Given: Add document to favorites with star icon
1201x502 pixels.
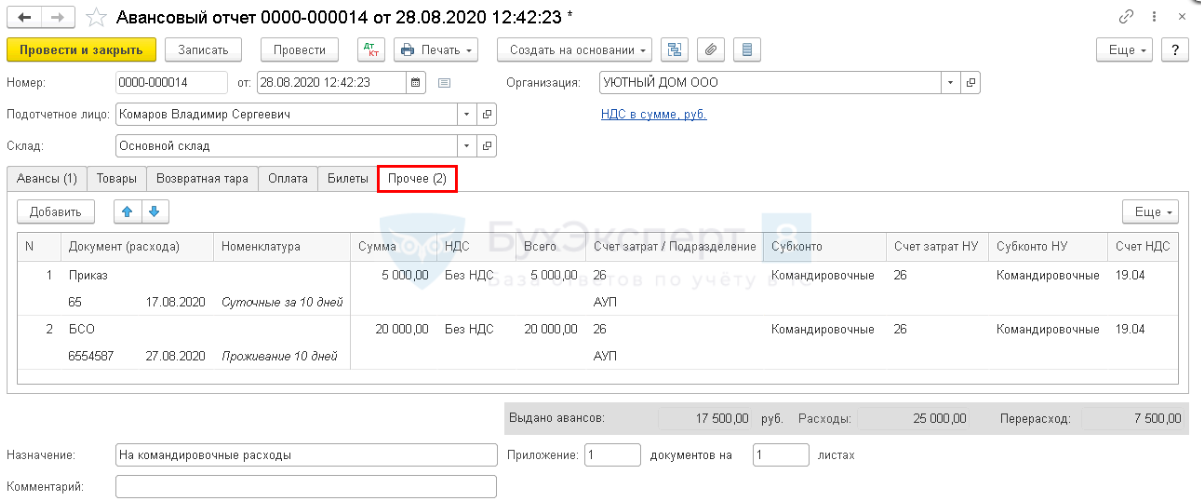Looking at the screenshot, I should tap(96, 18).
